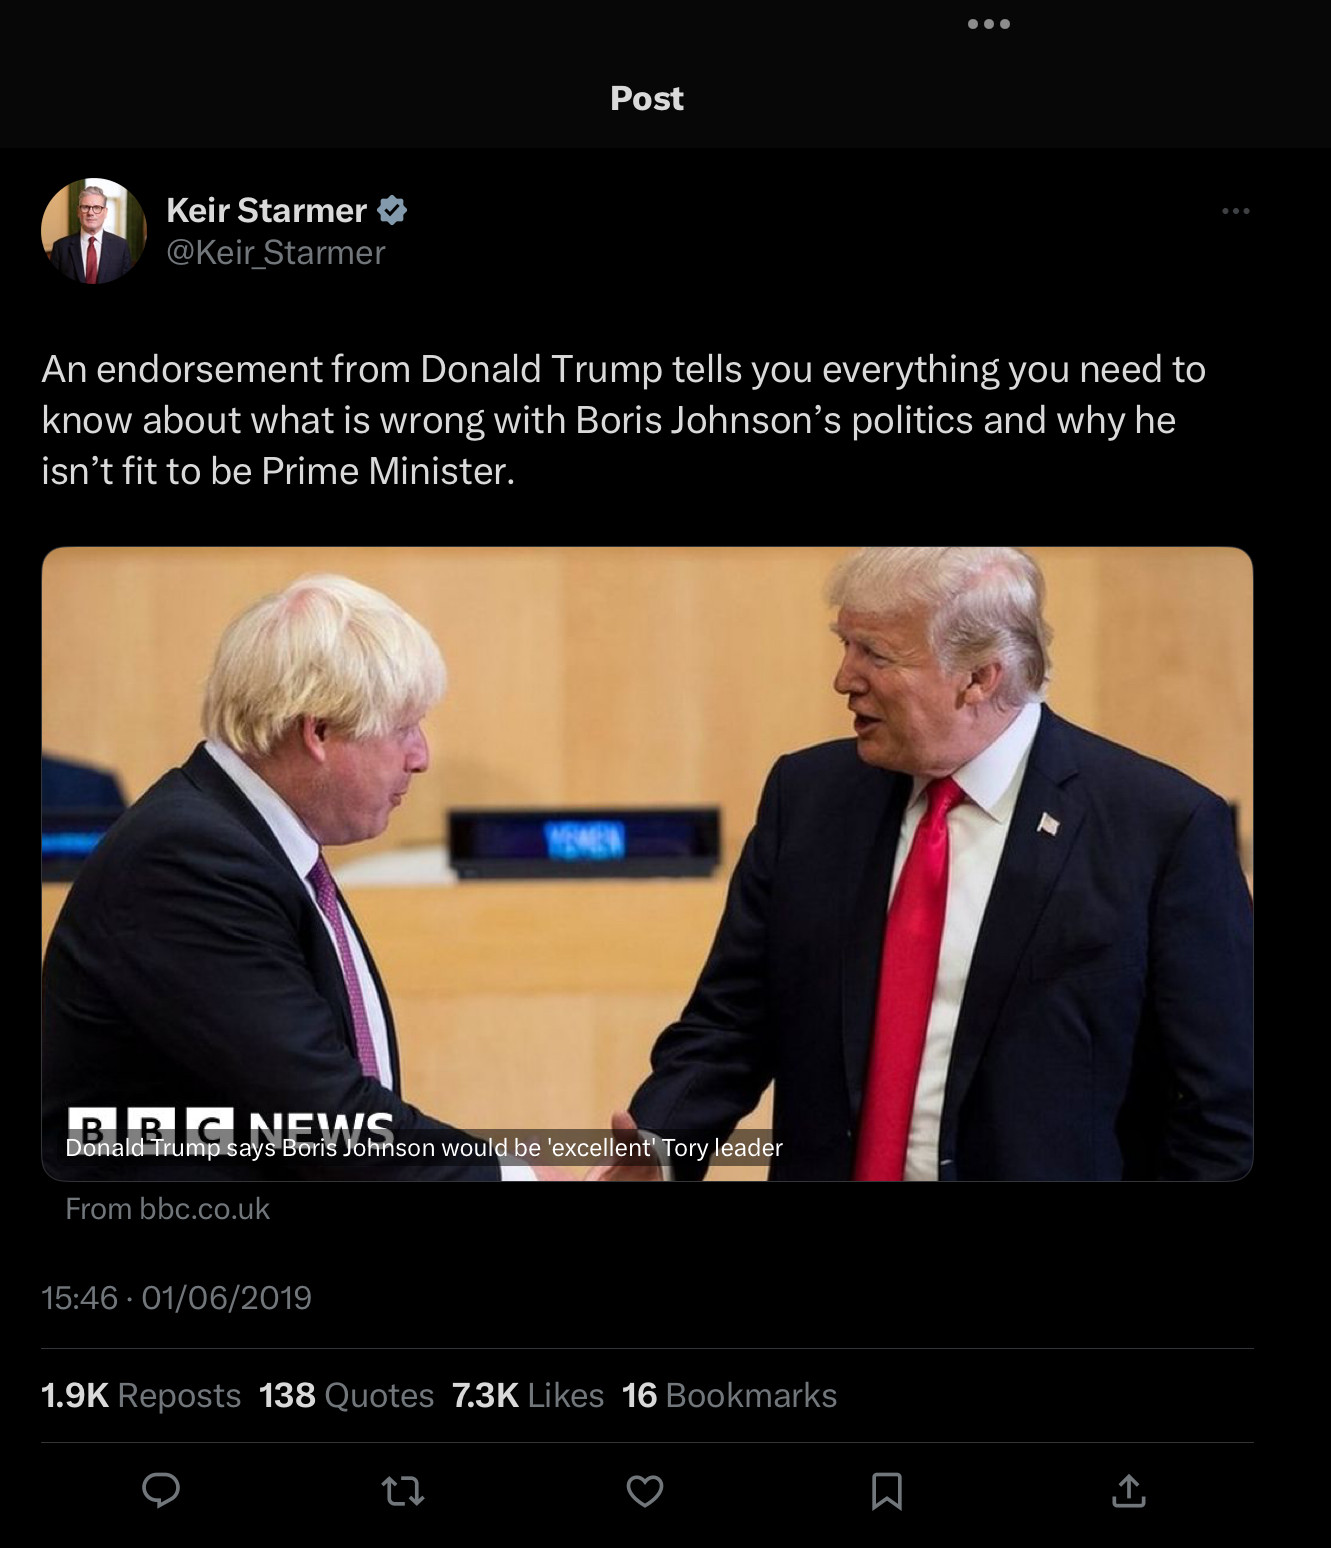
Task: Open the 'From bbc.co.uk' source link
Action: tap(168, 1209)
